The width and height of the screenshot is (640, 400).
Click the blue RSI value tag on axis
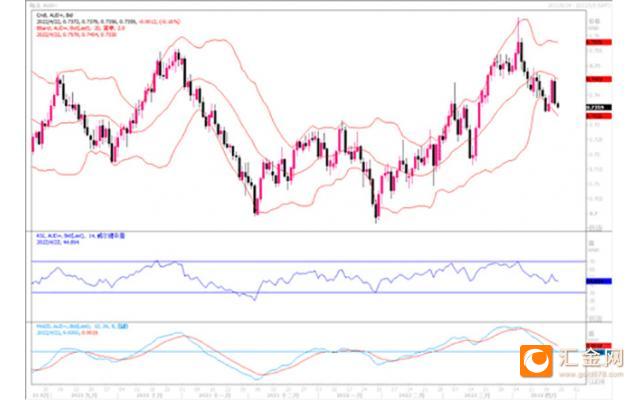[x=599, y=281]
